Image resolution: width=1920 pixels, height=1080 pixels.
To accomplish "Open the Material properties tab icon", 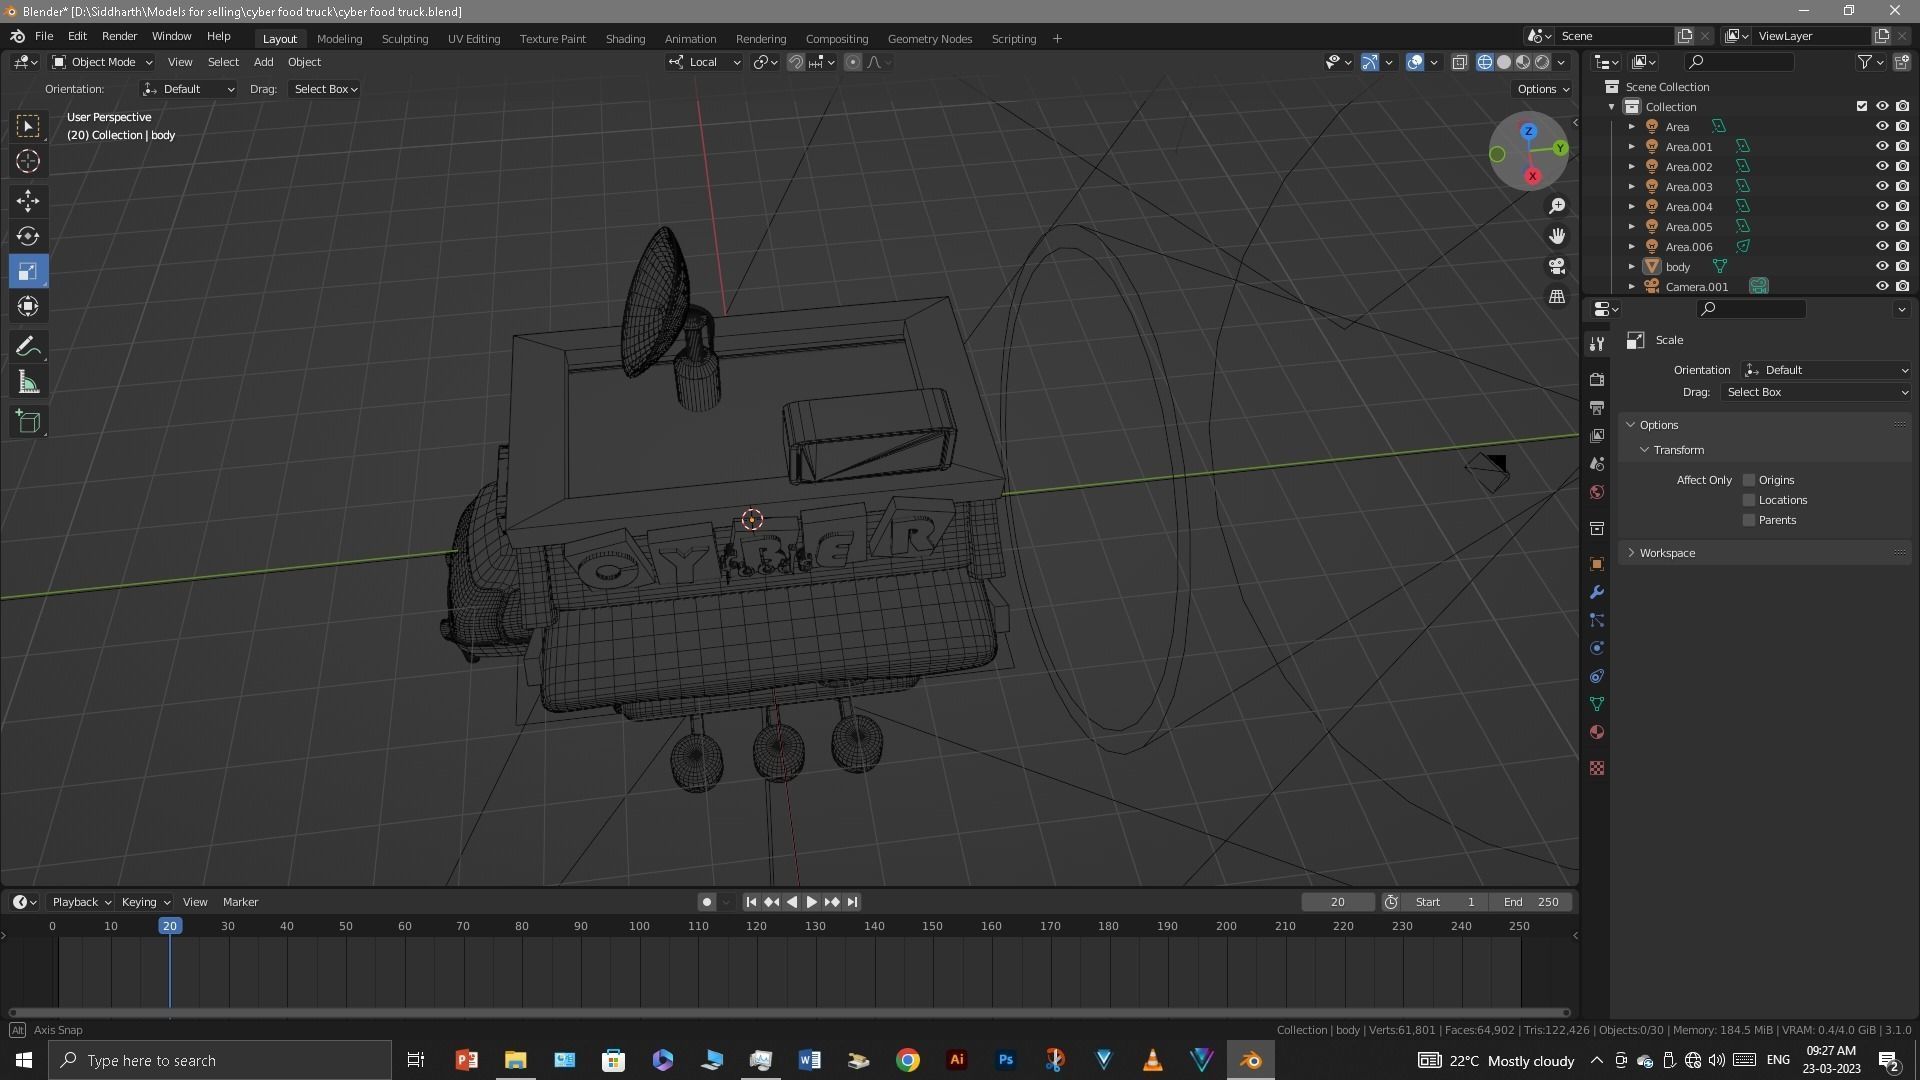I will tap(1597, 732).
